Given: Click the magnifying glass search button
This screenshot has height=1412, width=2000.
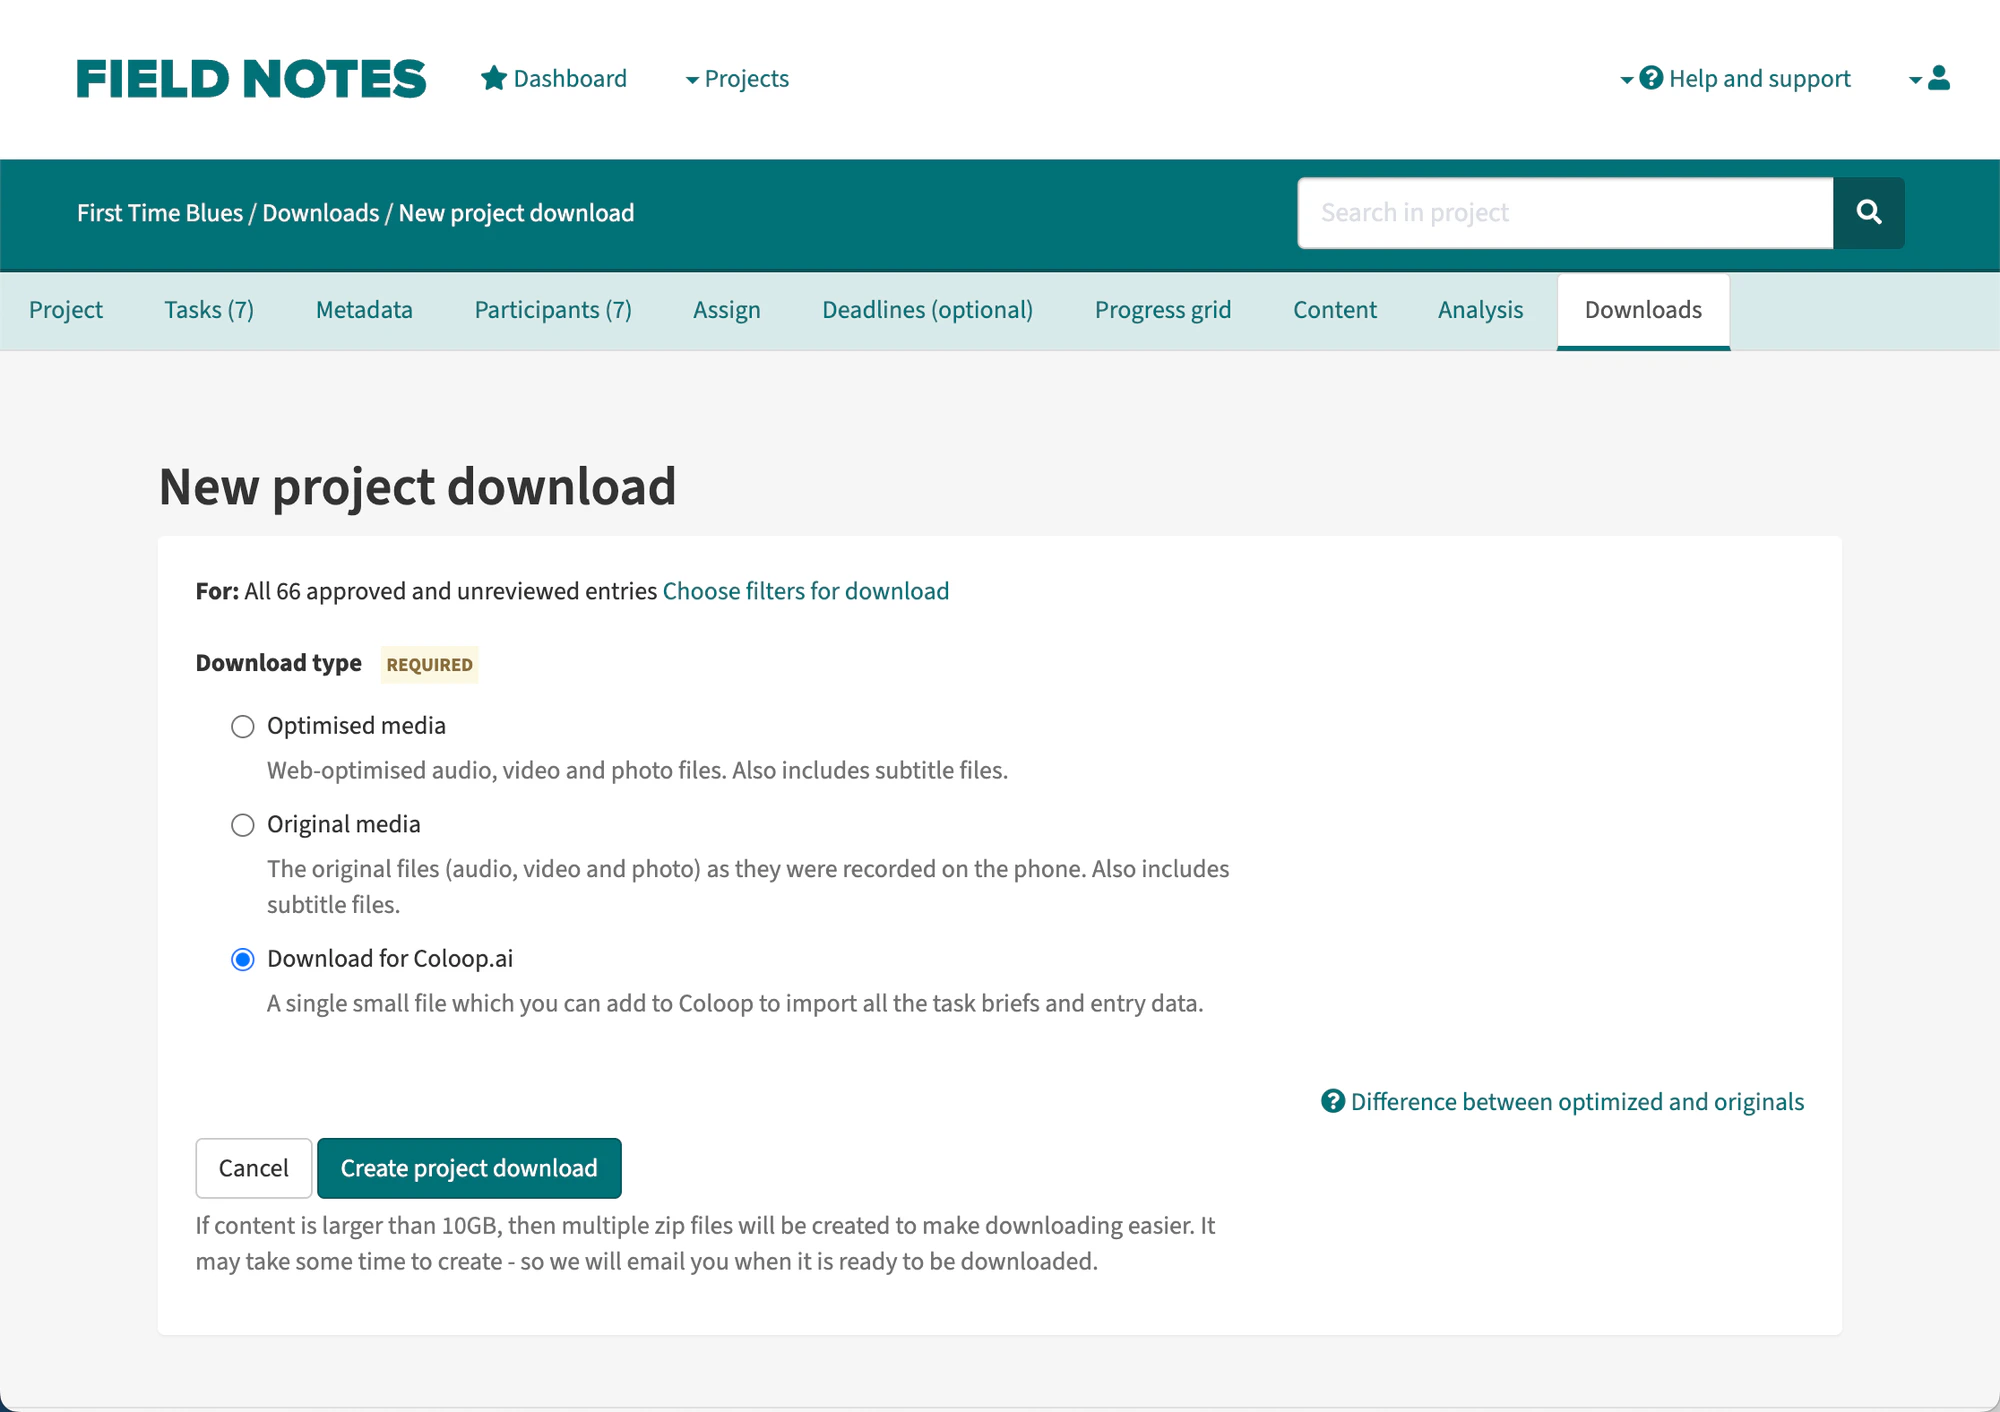Looking at the screenshot, I should (1868, 212).
